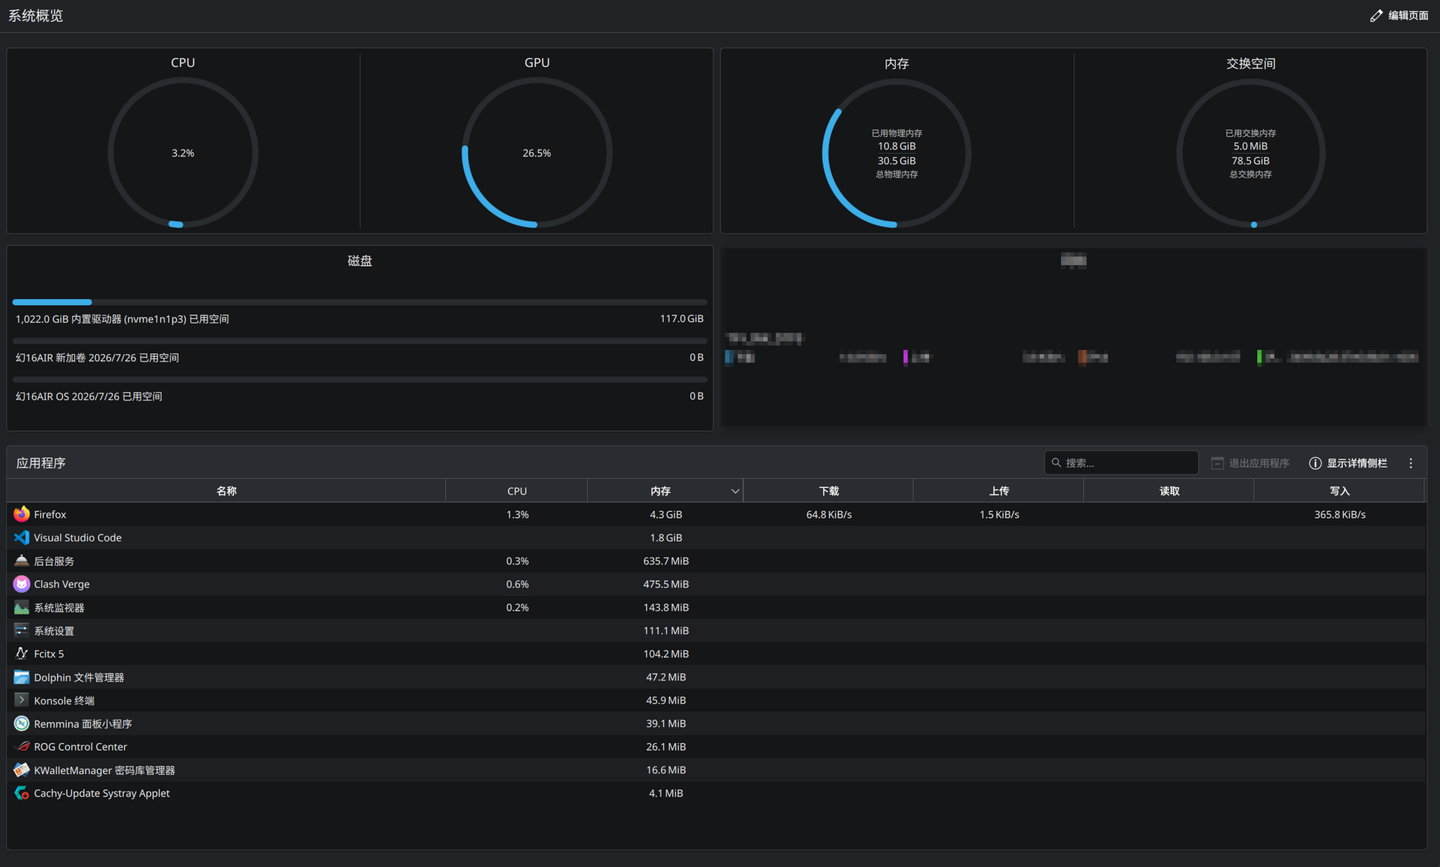Viewport: 1440px width, 867px height.
Task: Focus the 搜索 search field
Action: [1121, 463]
